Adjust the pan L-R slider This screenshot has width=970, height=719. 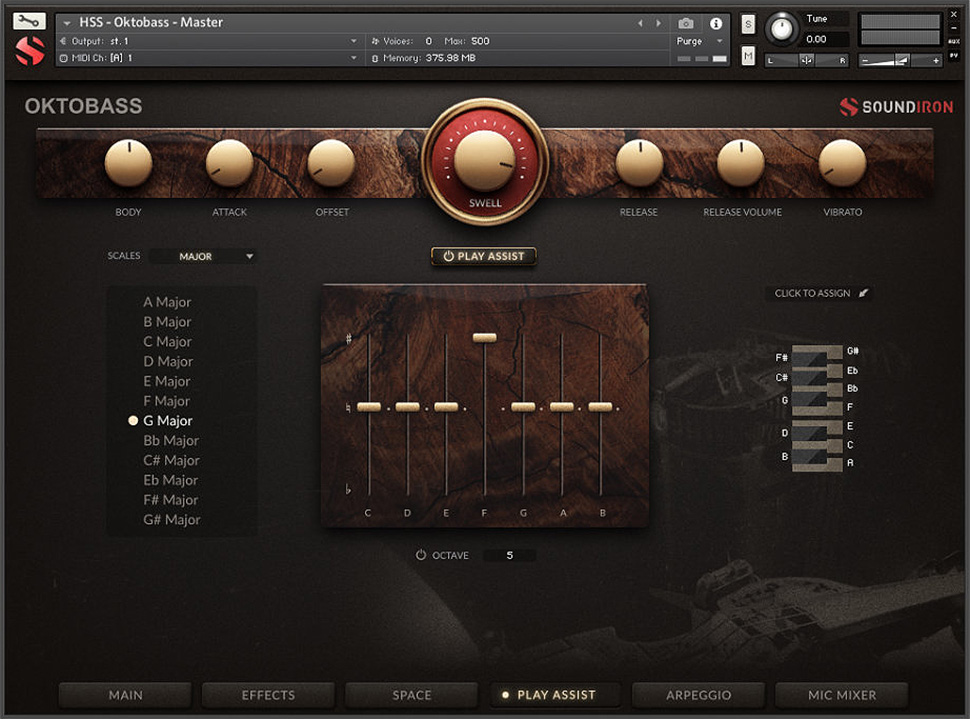click(807, 60)
